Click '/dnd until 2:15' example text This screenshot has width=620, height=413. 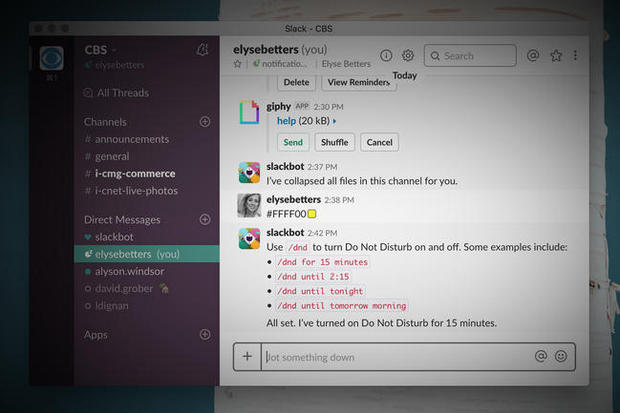click(x=313, y=277)
